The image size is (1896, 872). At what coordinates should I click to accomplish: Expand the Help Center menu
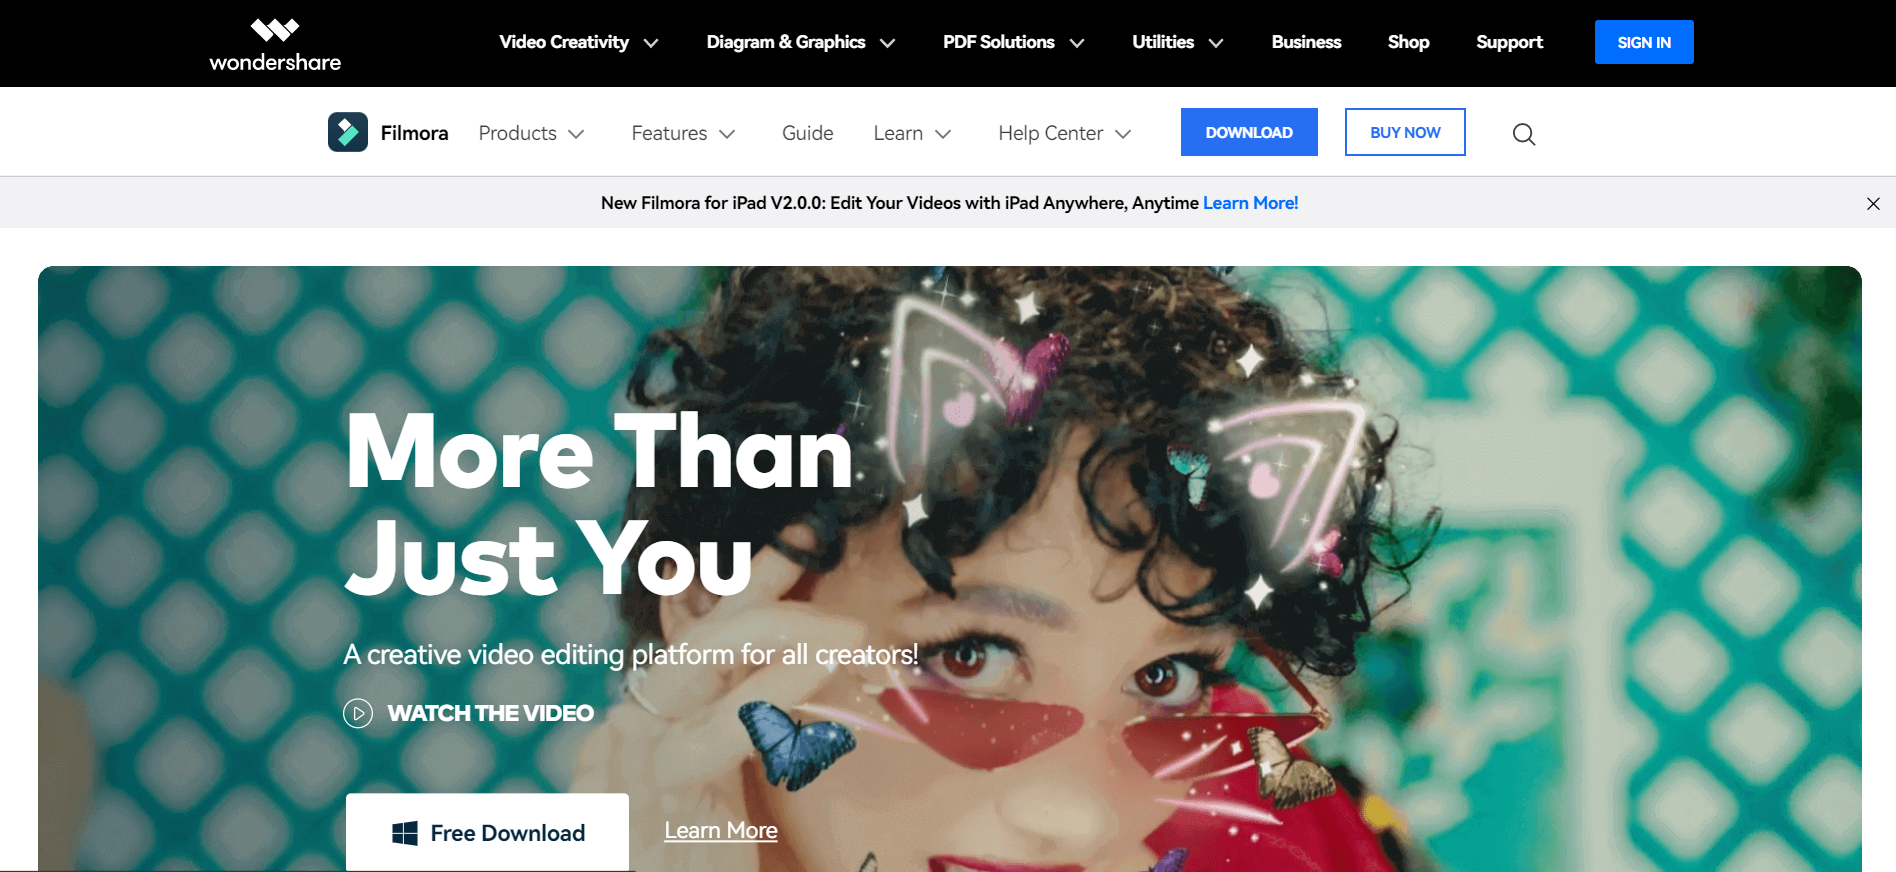tap(1064, 133)
